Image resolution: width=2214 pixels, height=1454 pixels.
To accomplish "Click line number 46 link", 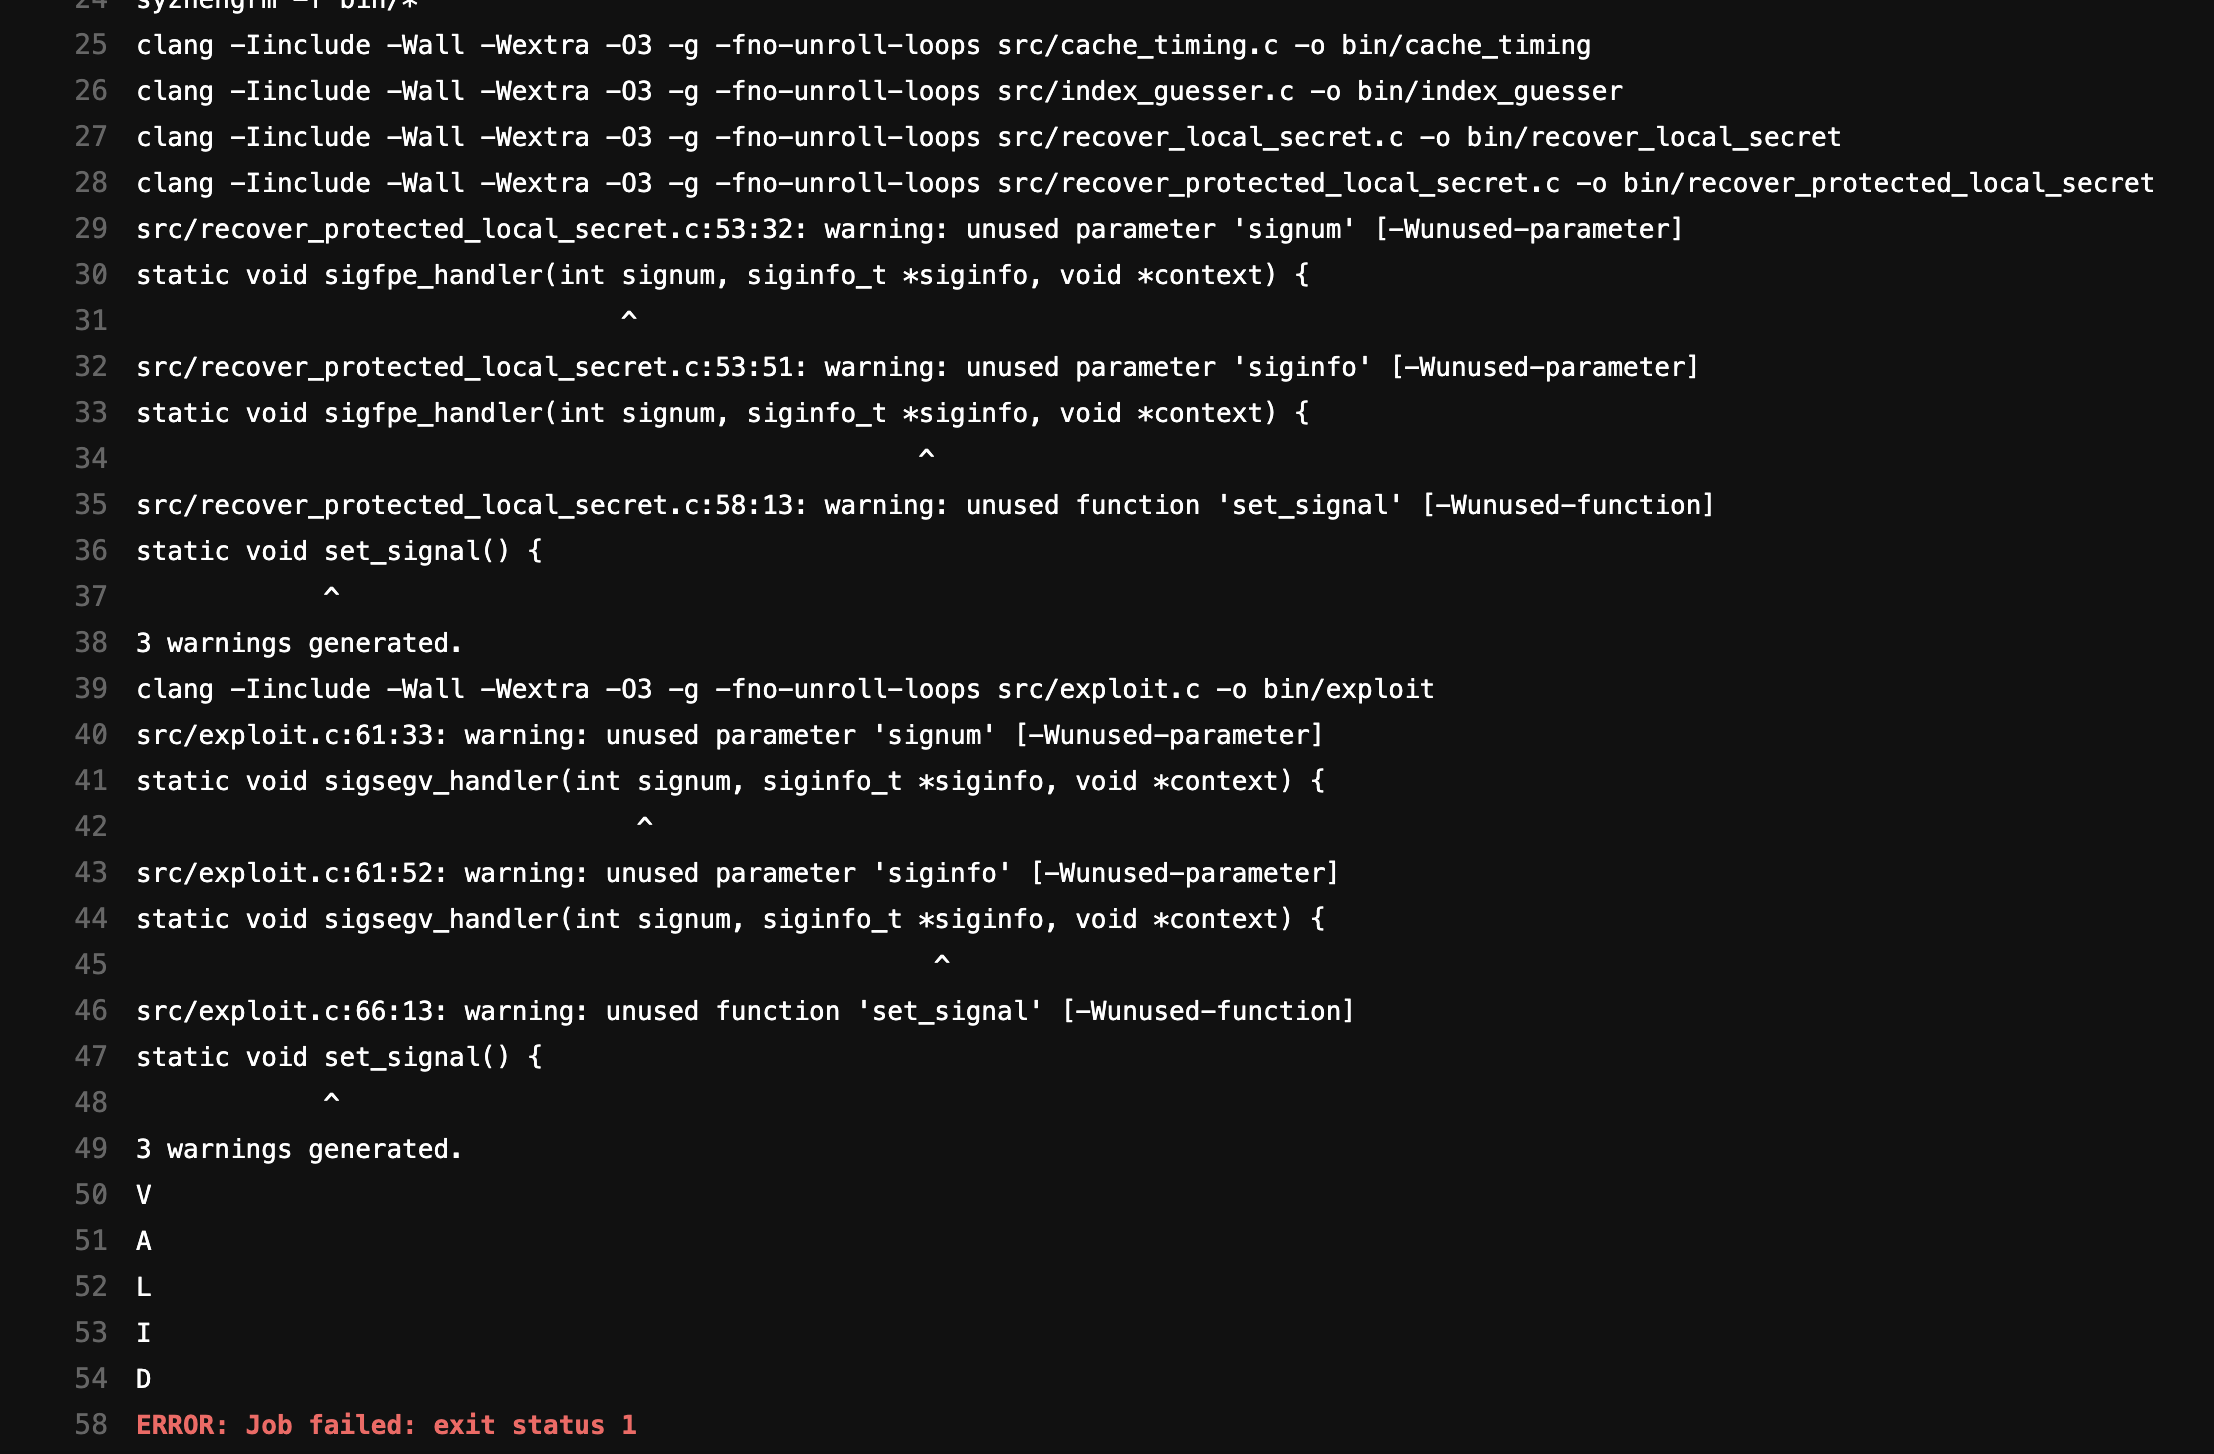I will pos(91,1011).
